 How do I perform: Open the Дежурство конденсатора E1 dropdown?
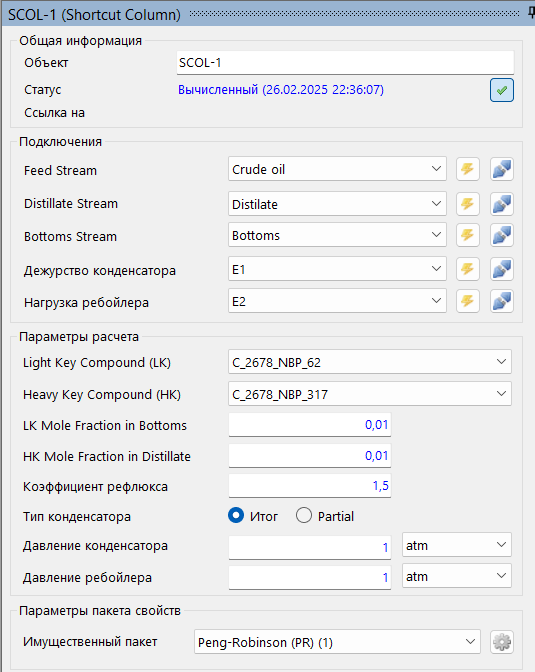coord(337,269)
